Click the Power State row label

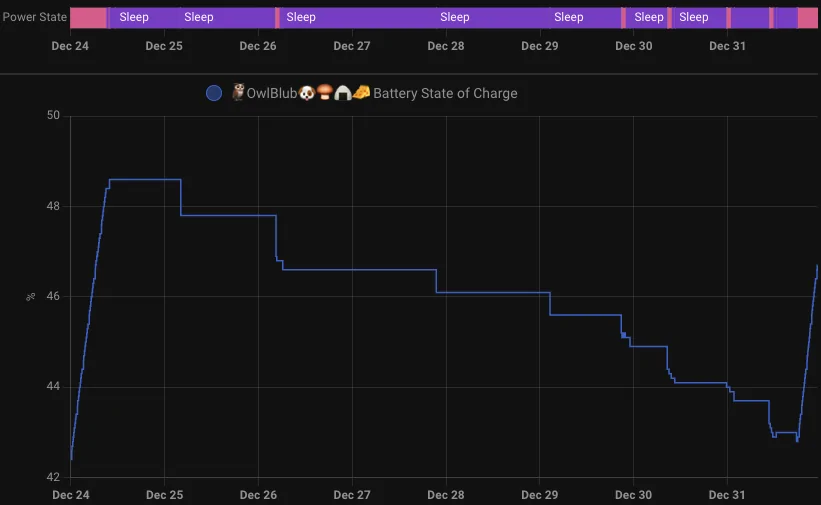pyautogui.click(x=35, y=17)
